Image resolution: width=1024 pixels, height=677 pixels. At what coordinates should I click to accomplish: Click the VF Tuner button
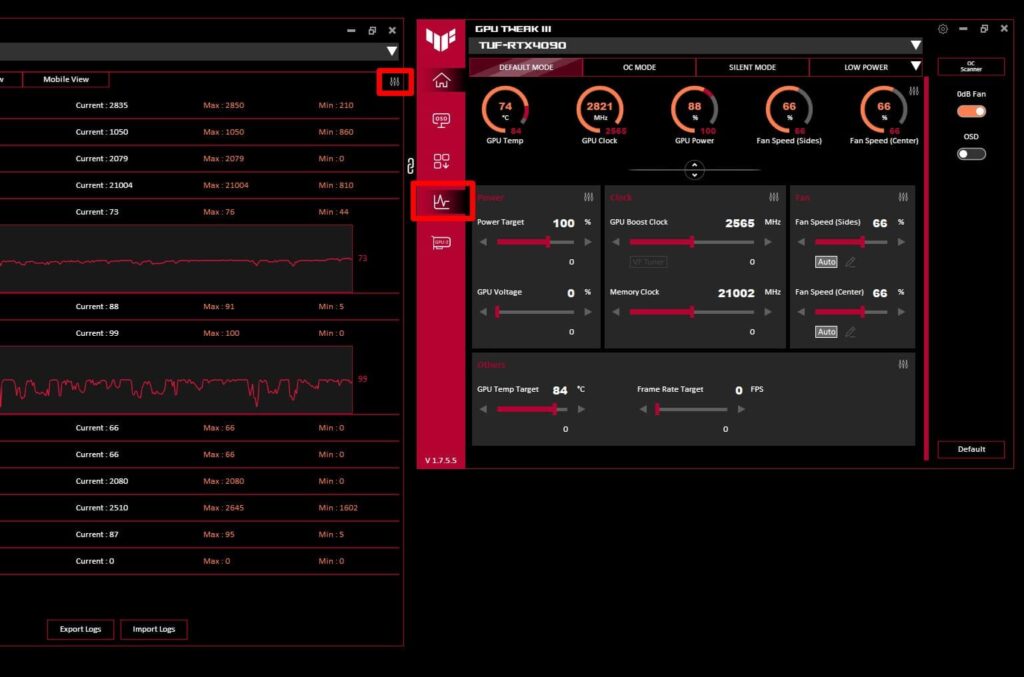click(x=648, y=262)
